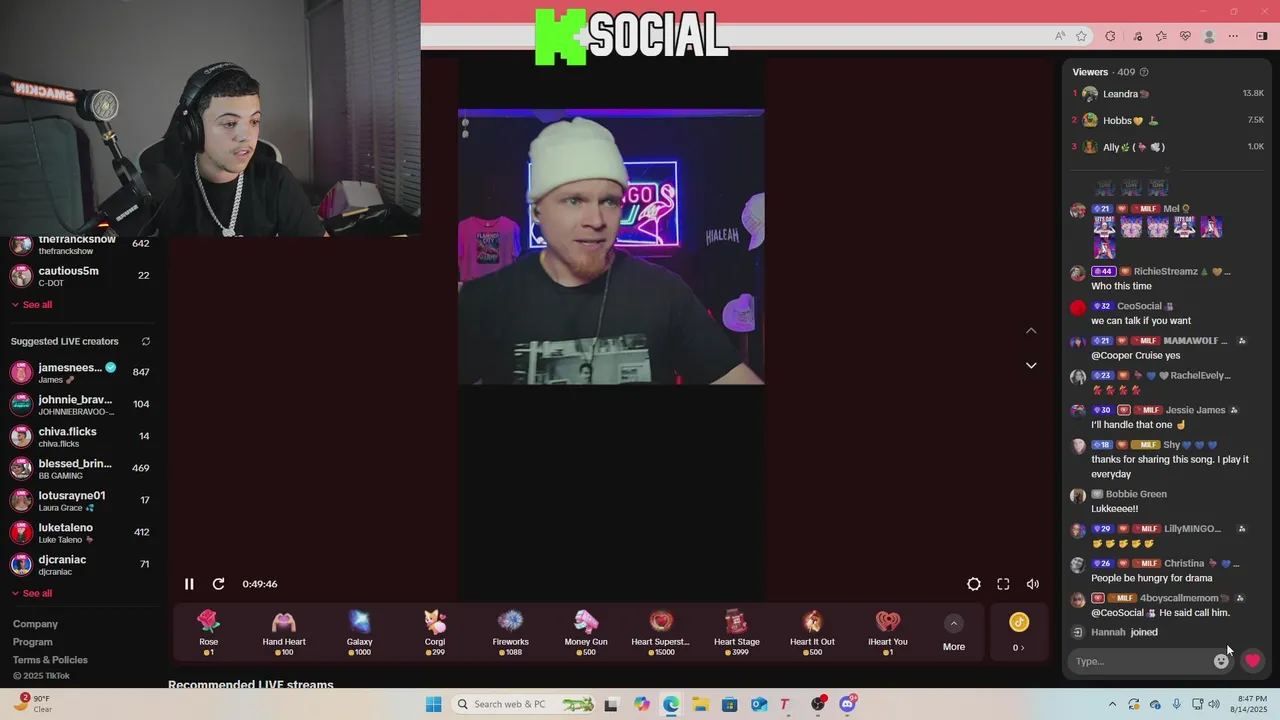Open the emoji picker in chat
The width and height of the screenshot is (1280, 720).
click(1221, 661)
